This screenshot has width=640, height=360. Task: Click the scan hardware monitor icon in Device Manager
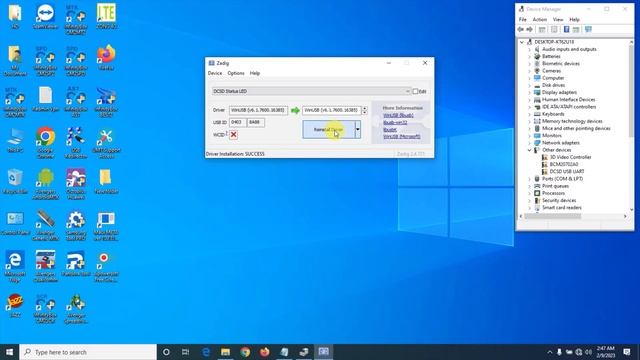(x=588, y=29)
